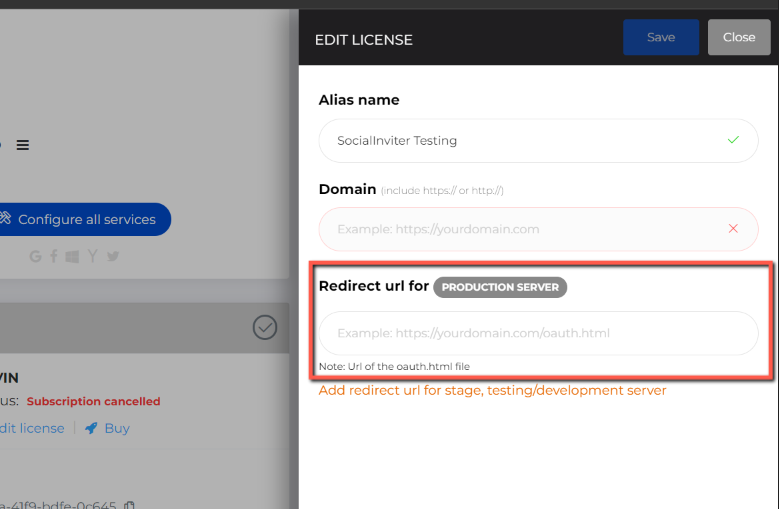The height and width of the screenshot is (509, 779).
Task: Click the Yahoo service icon
Action: (92, 256)
